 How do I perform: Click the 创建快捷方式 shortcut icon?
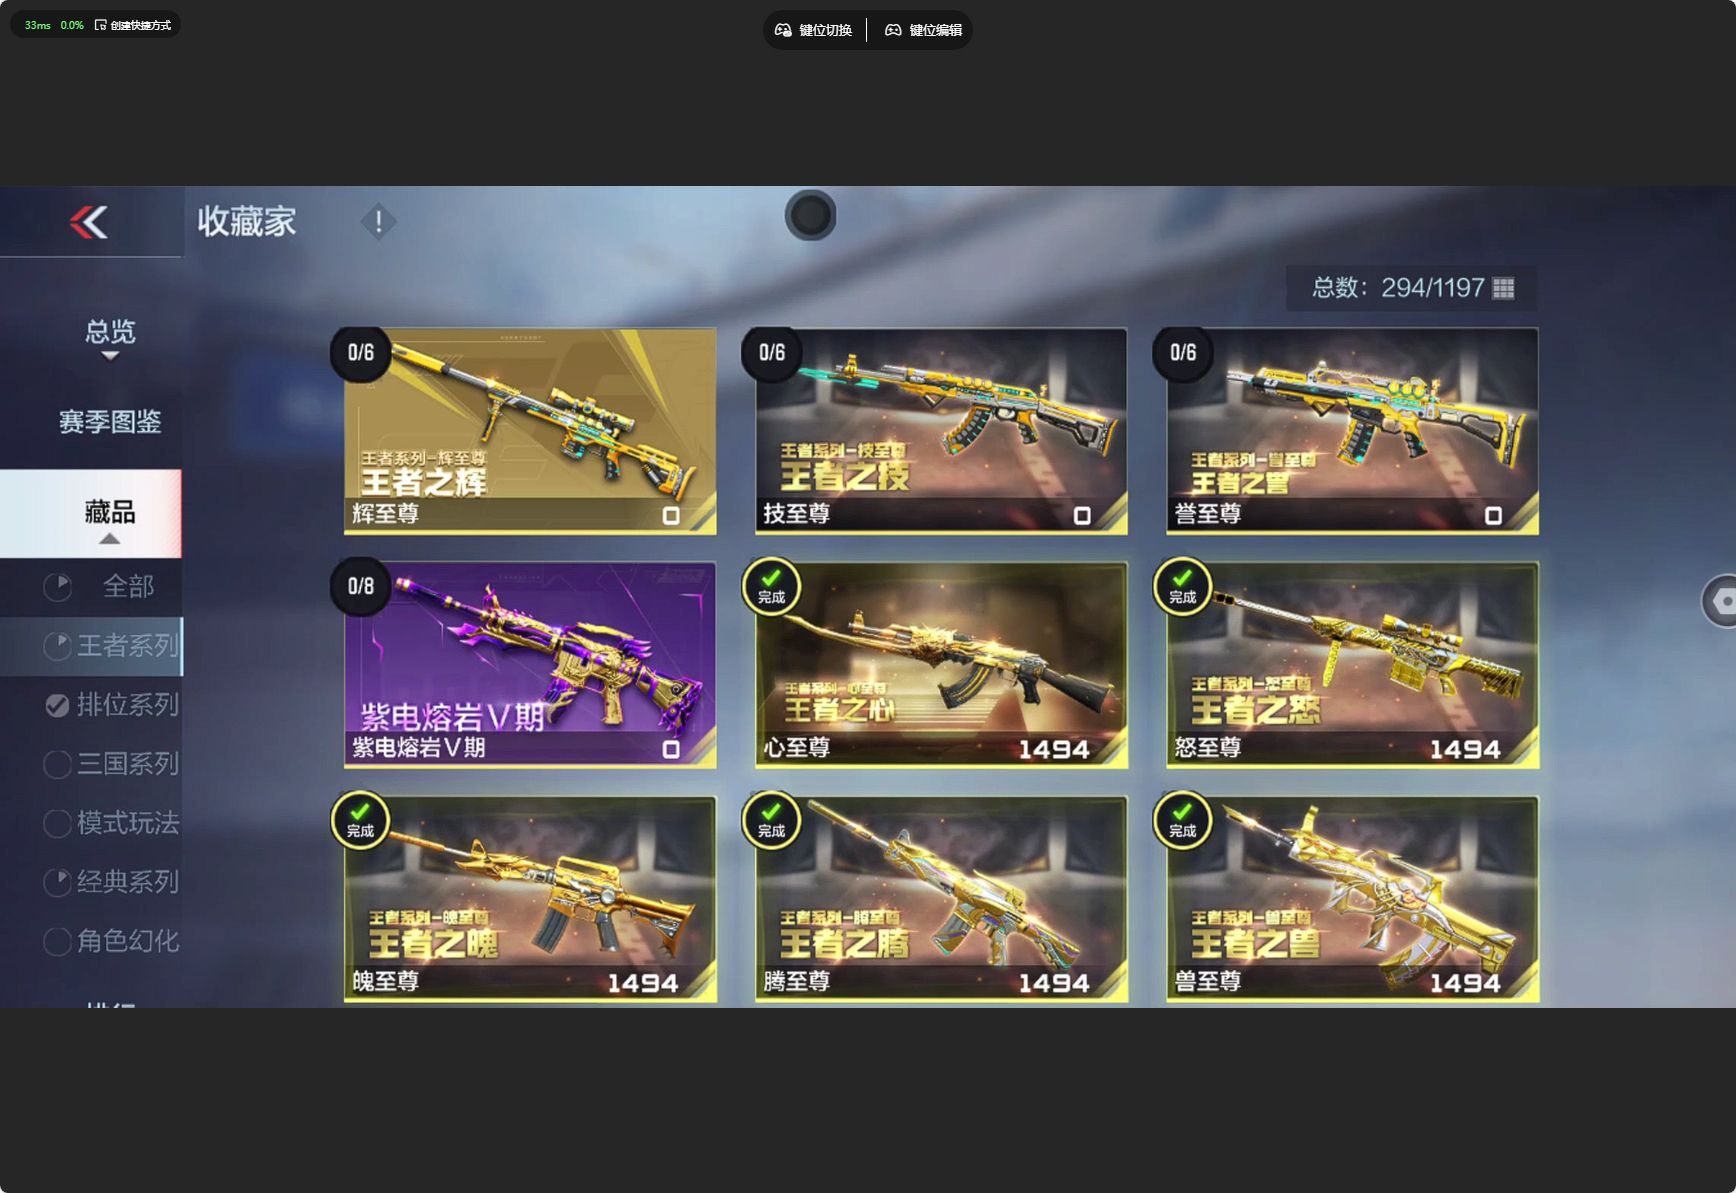click(x=100, y=25)
